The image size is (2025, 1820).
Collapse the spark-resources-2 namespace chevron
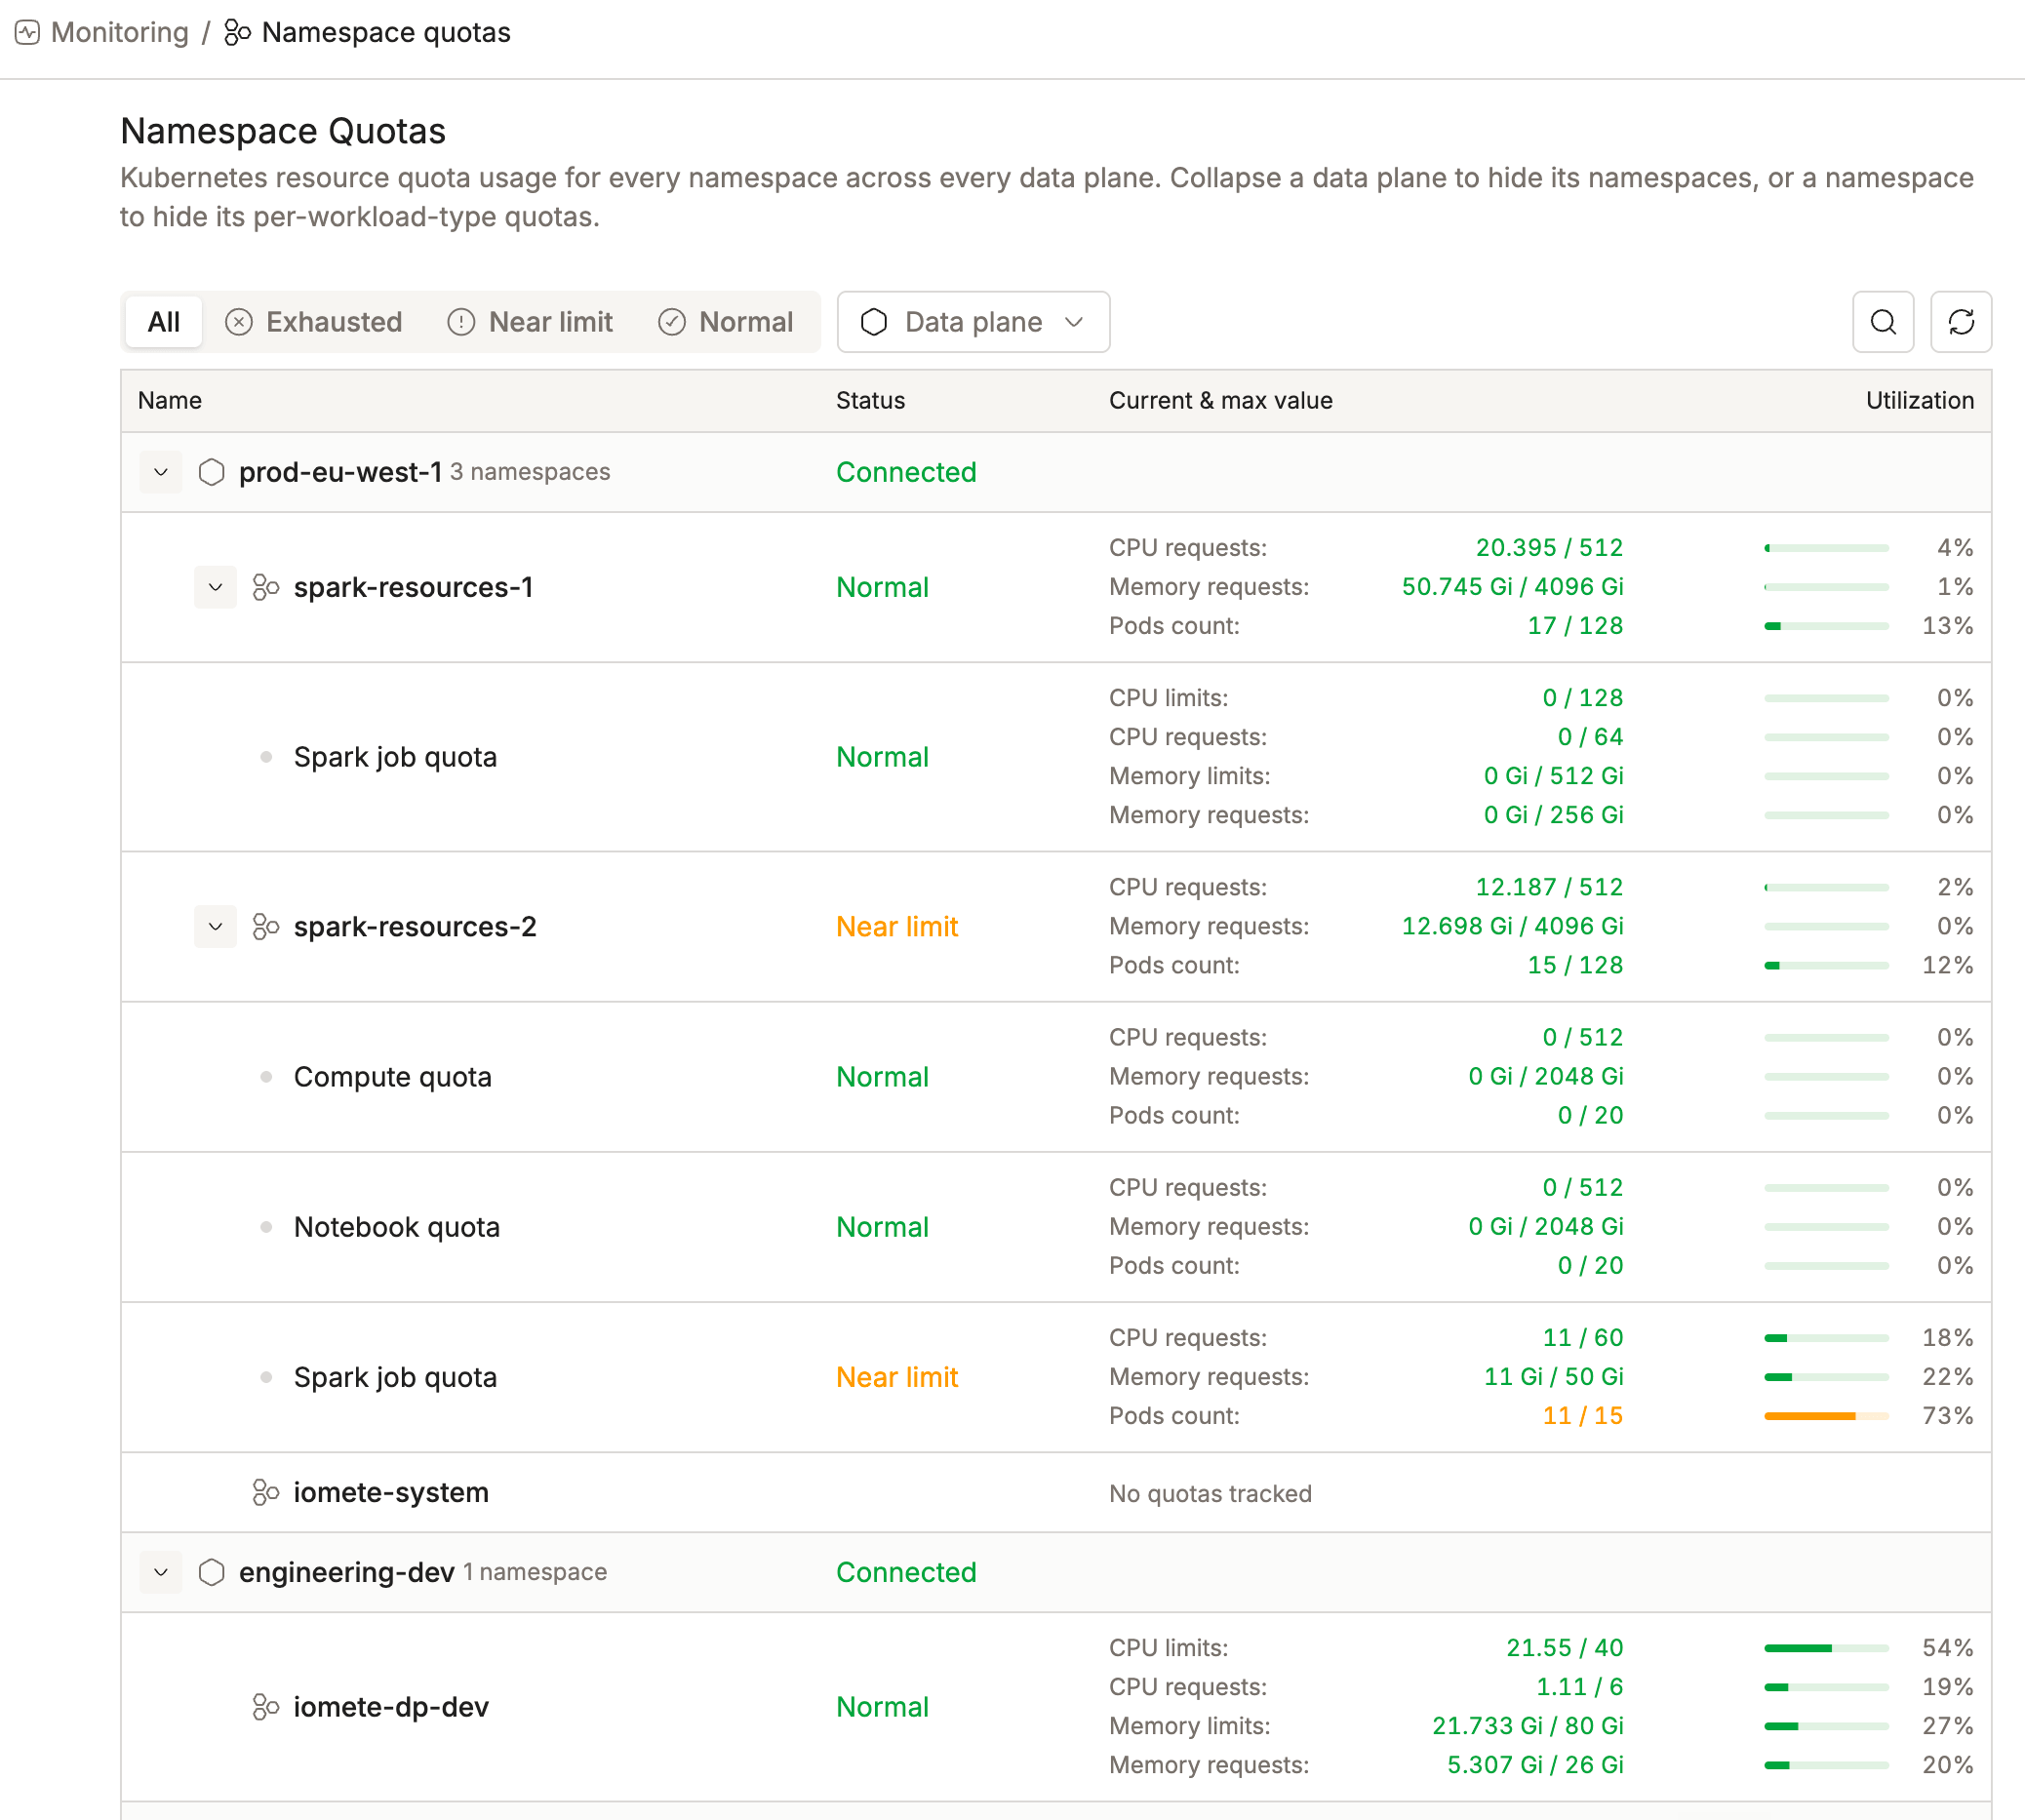pyautogui.click(x=215, y=927)
